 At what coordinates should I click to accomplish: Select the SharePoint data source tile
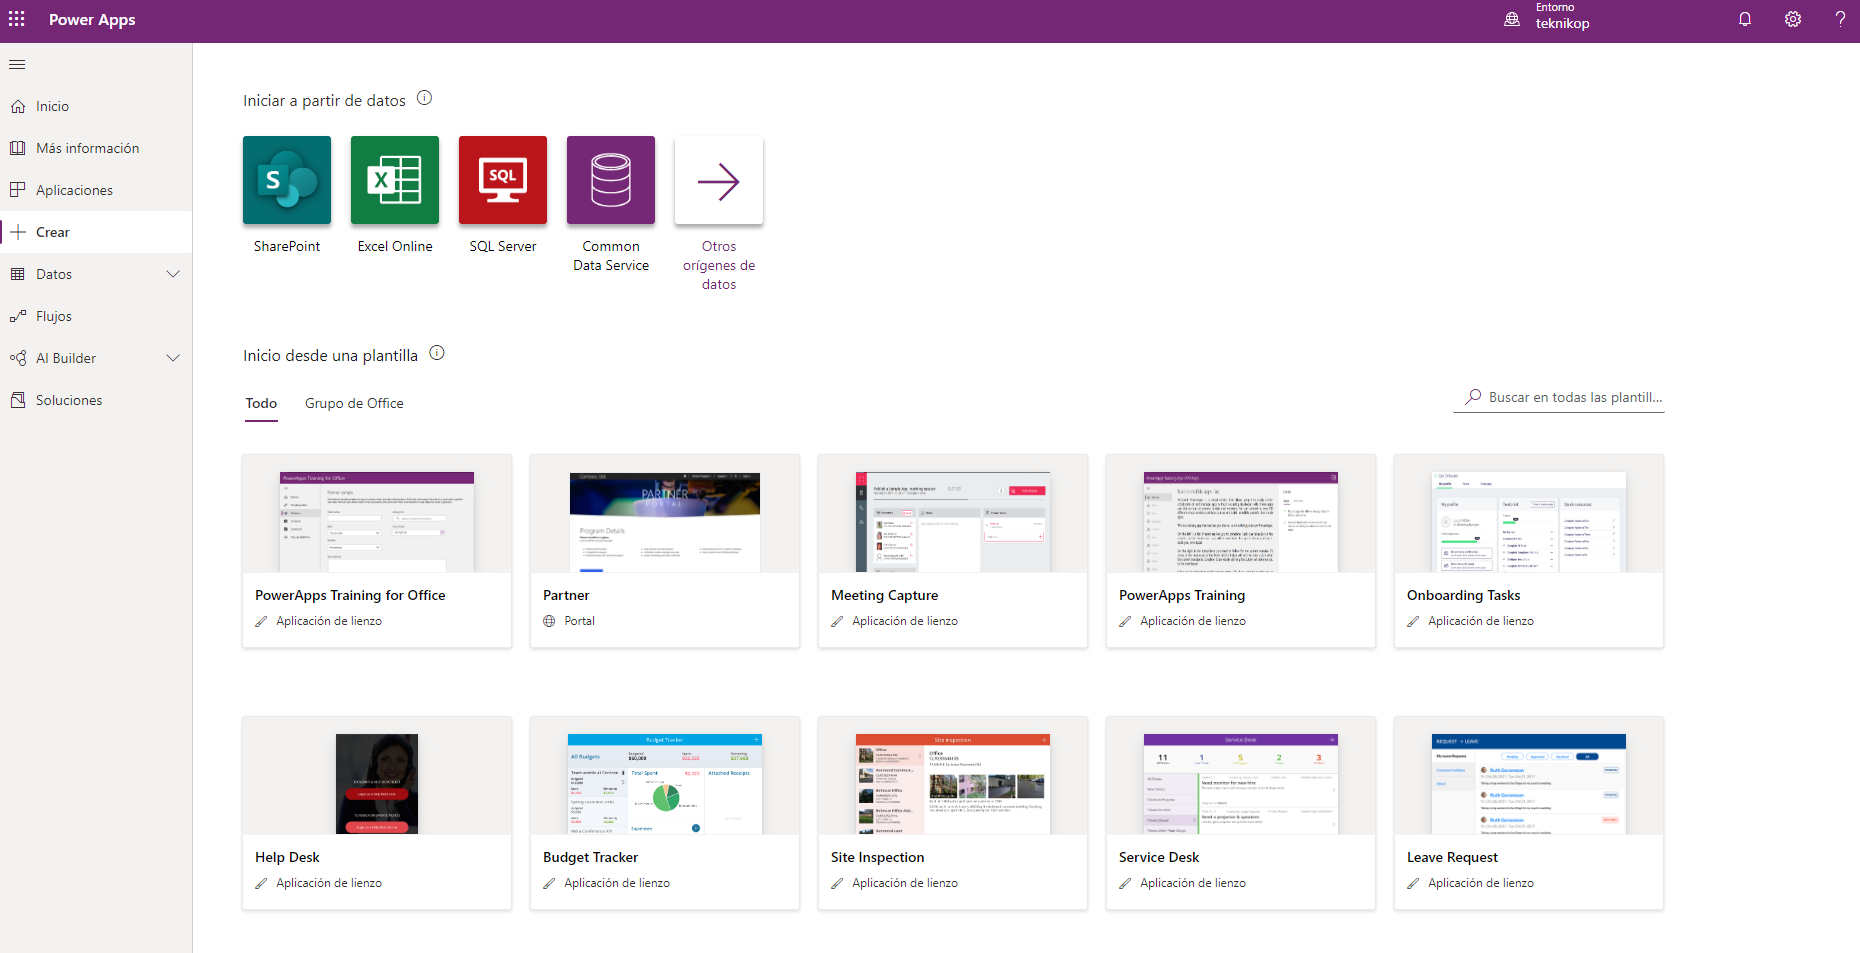[x=287, y=180]
